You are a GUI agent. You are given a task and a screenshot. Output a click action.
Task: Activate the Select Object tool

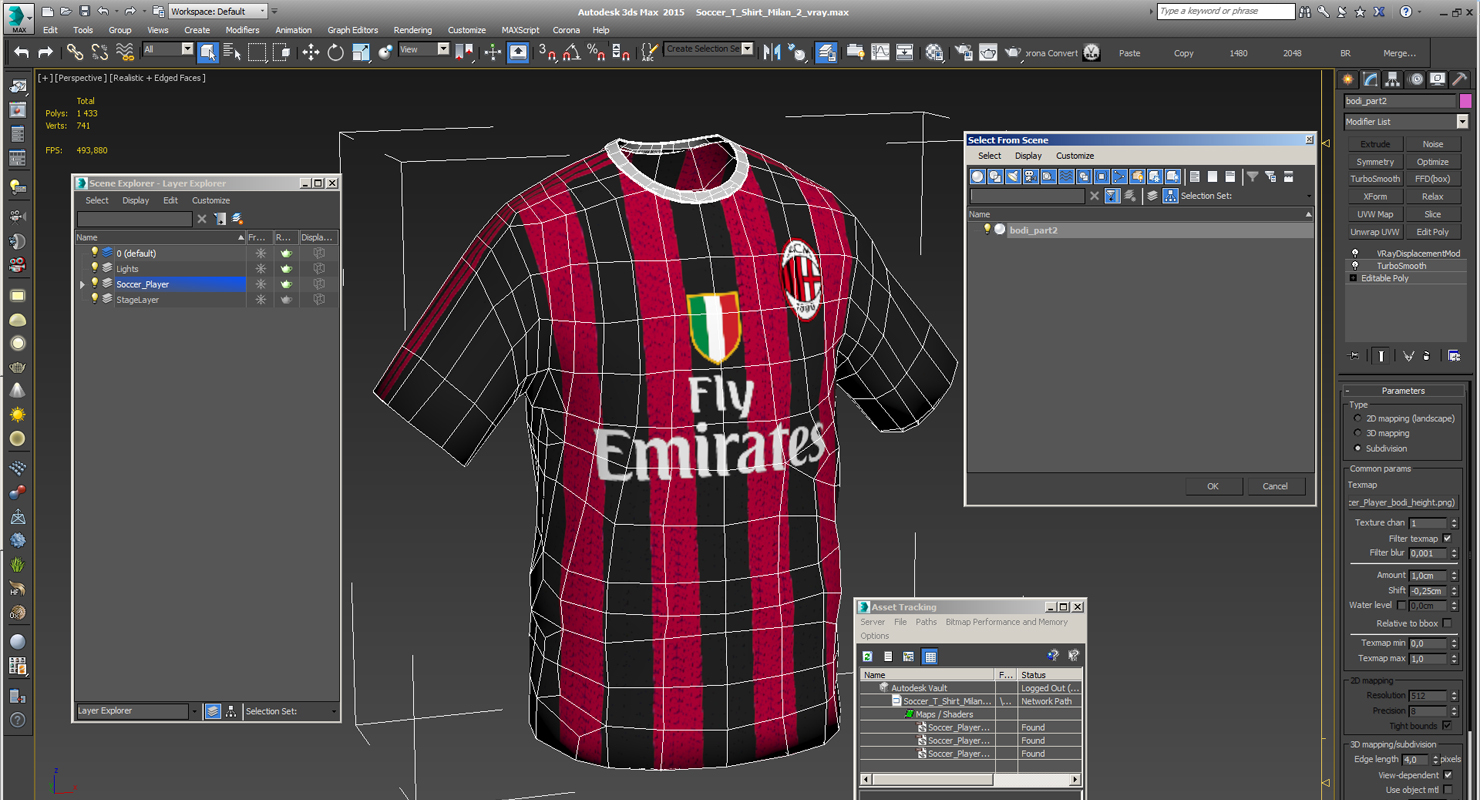[x=208, y=52]
